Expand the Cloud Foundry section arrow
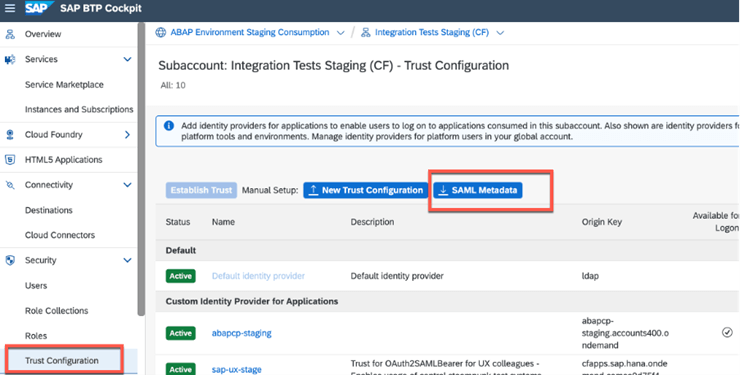This screenshot has height=375, width=740. pos(127,135)
